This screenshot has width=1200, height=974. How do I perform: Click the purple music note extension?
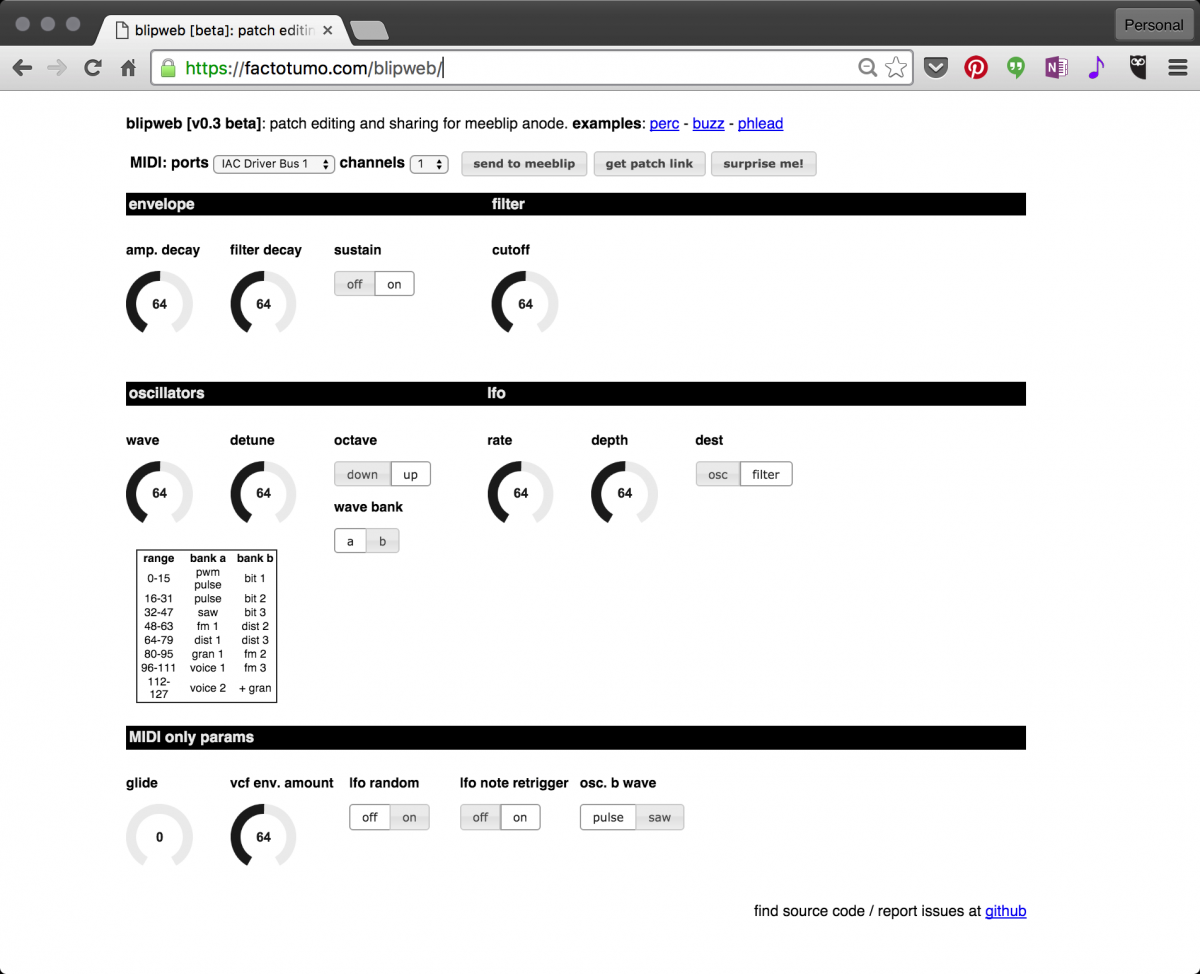click(x=1096, y=68)
